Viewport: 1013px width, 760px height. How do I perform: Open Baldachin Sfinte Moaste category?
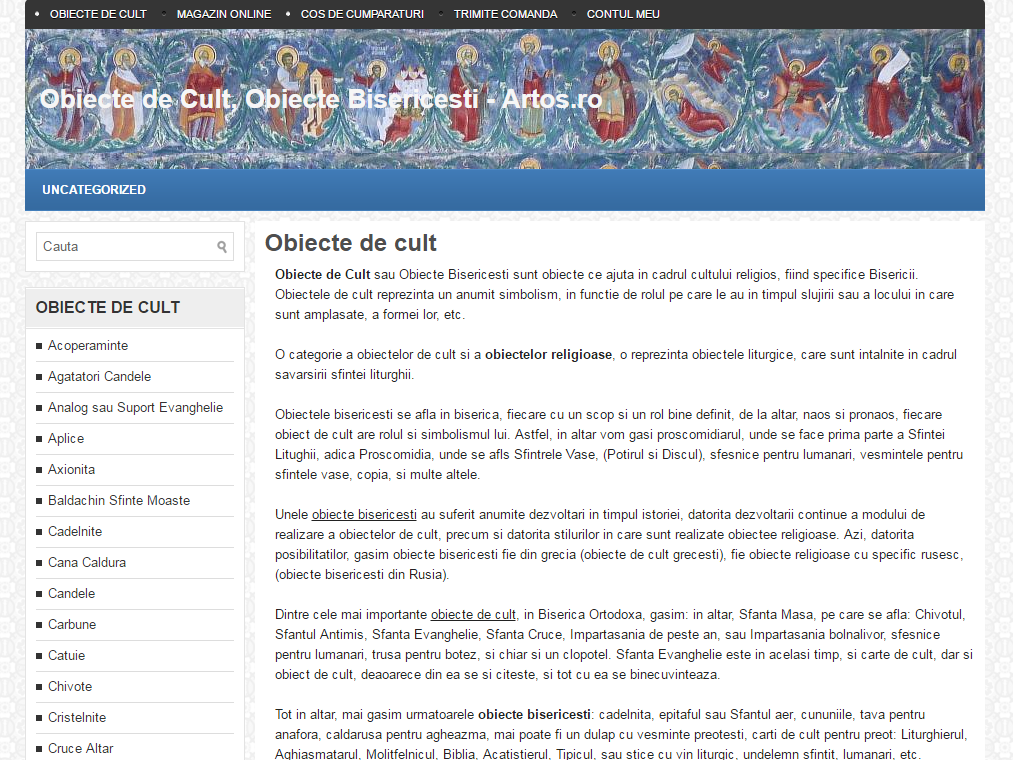119,501
